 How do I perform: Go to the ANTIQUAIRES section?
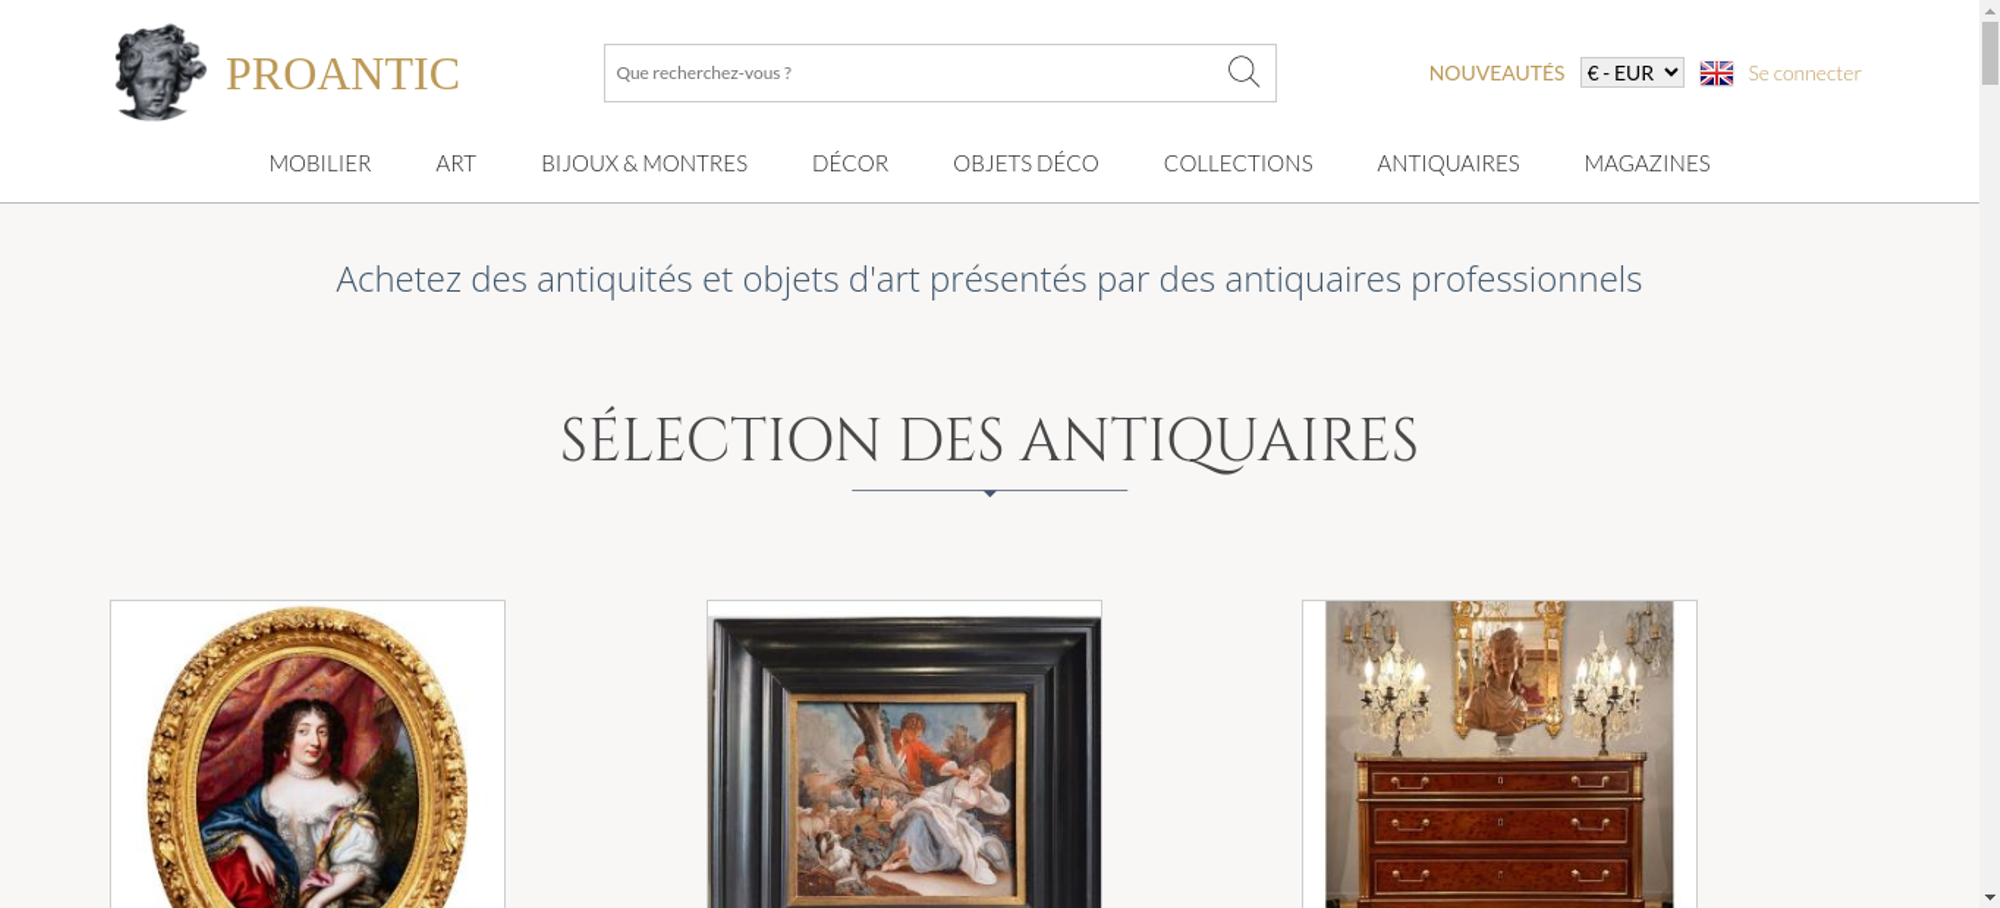[1448, 163]
